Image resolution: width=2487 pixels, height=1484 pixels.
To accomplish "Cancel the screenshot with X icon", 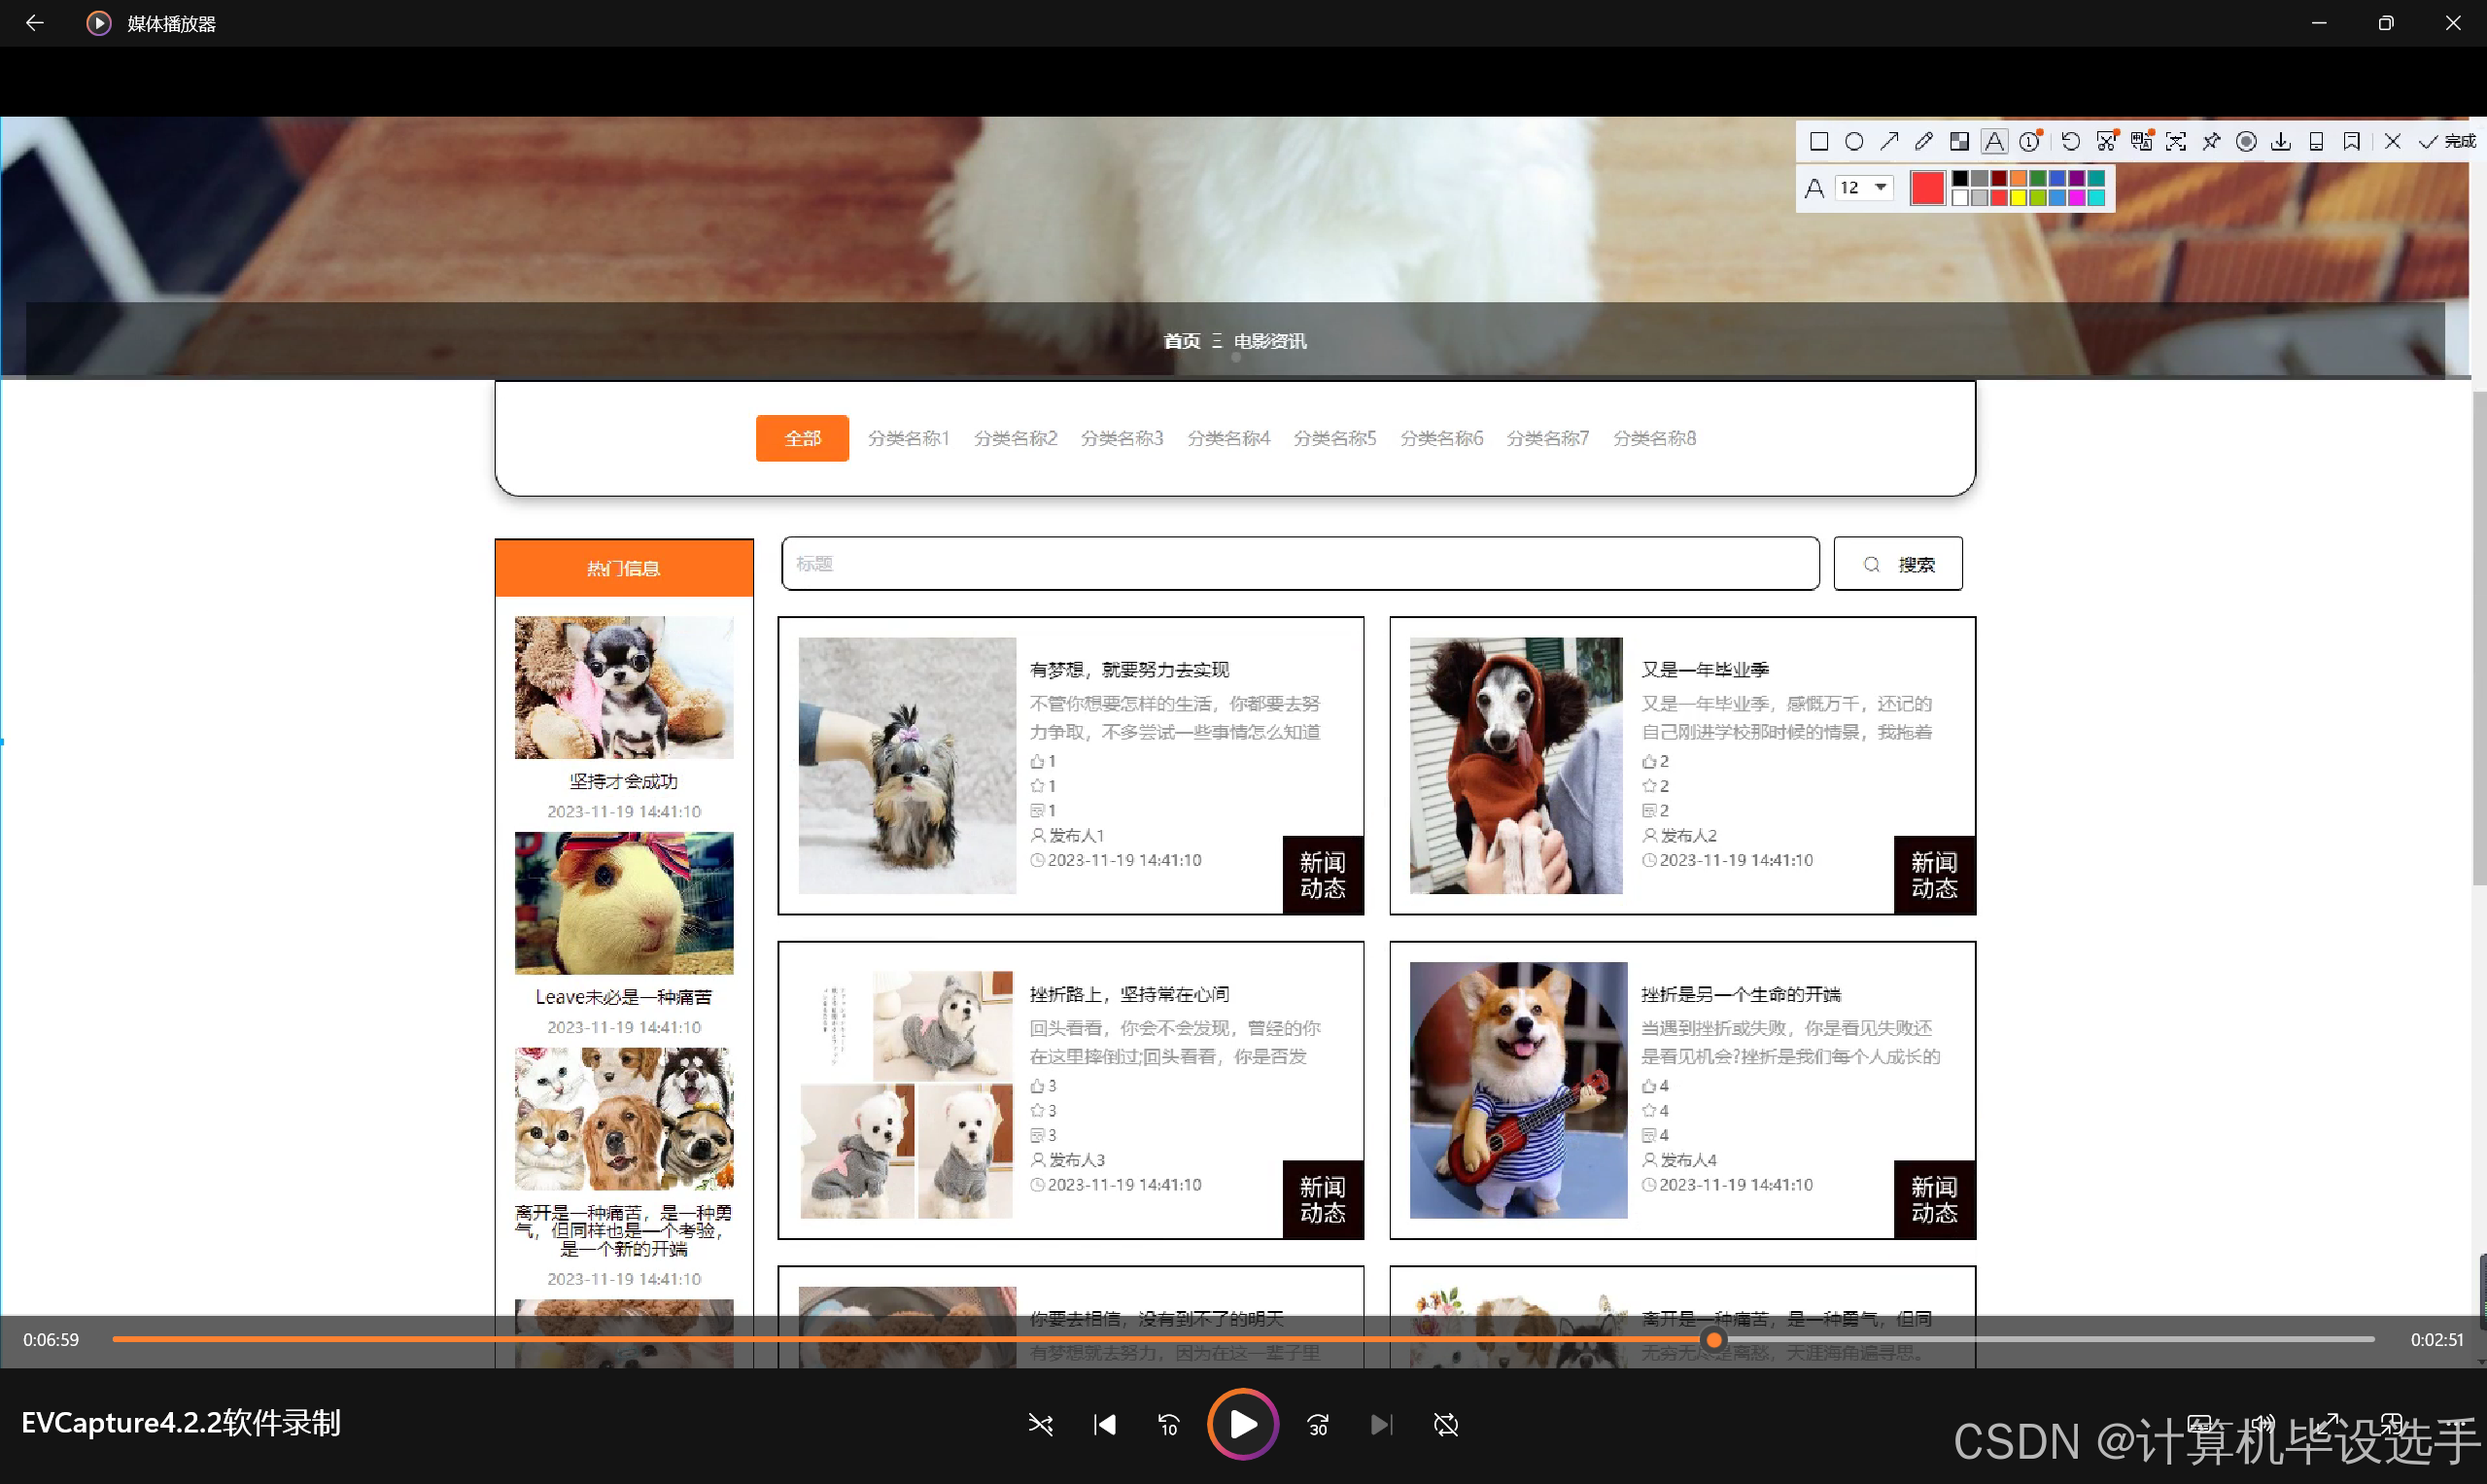I will pyautogui.click(x=2392, y=142).
